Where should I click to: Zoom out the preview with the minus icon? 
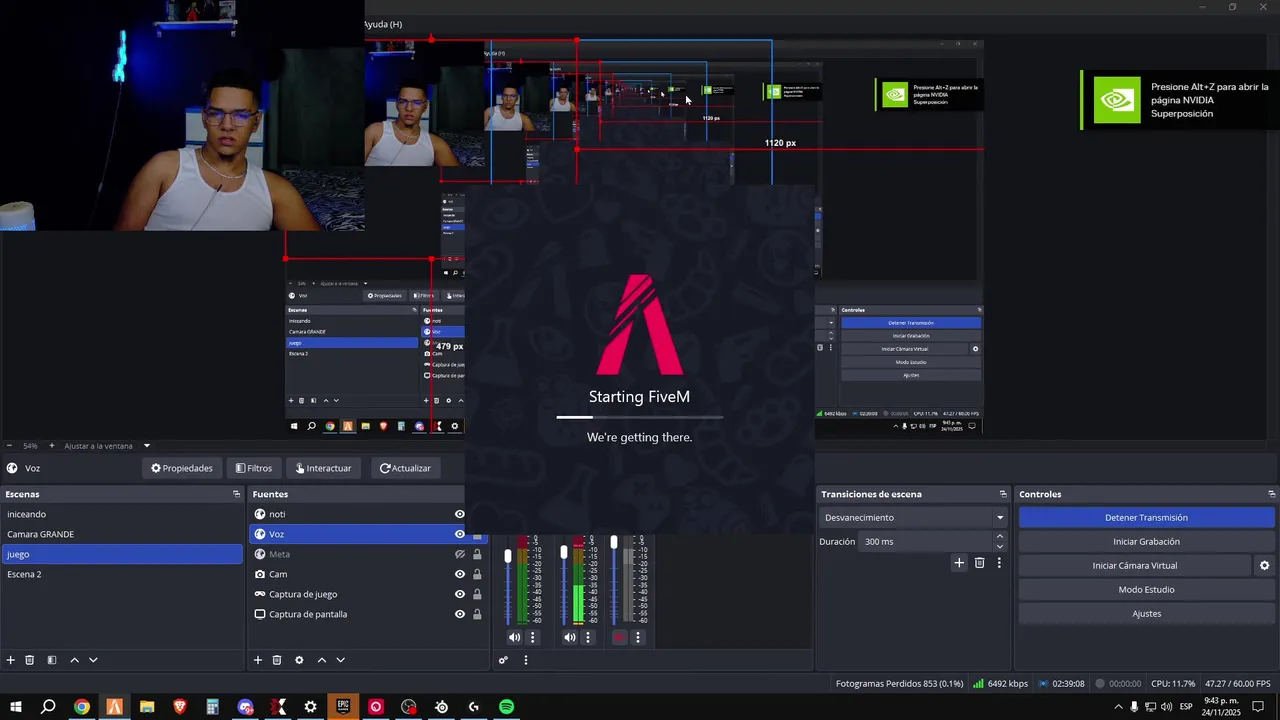(10, 446)
